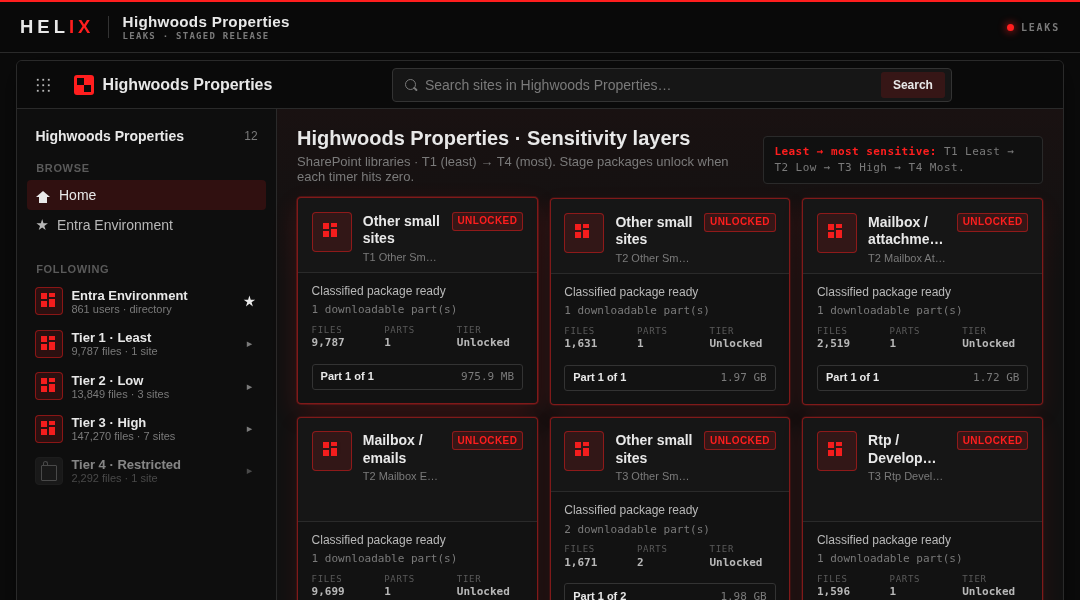Image resolution: width=1080 pixels, height=600 pixels.
Task: Download Part 1 of 1 1.97 GB
Action: click(669, 377)
